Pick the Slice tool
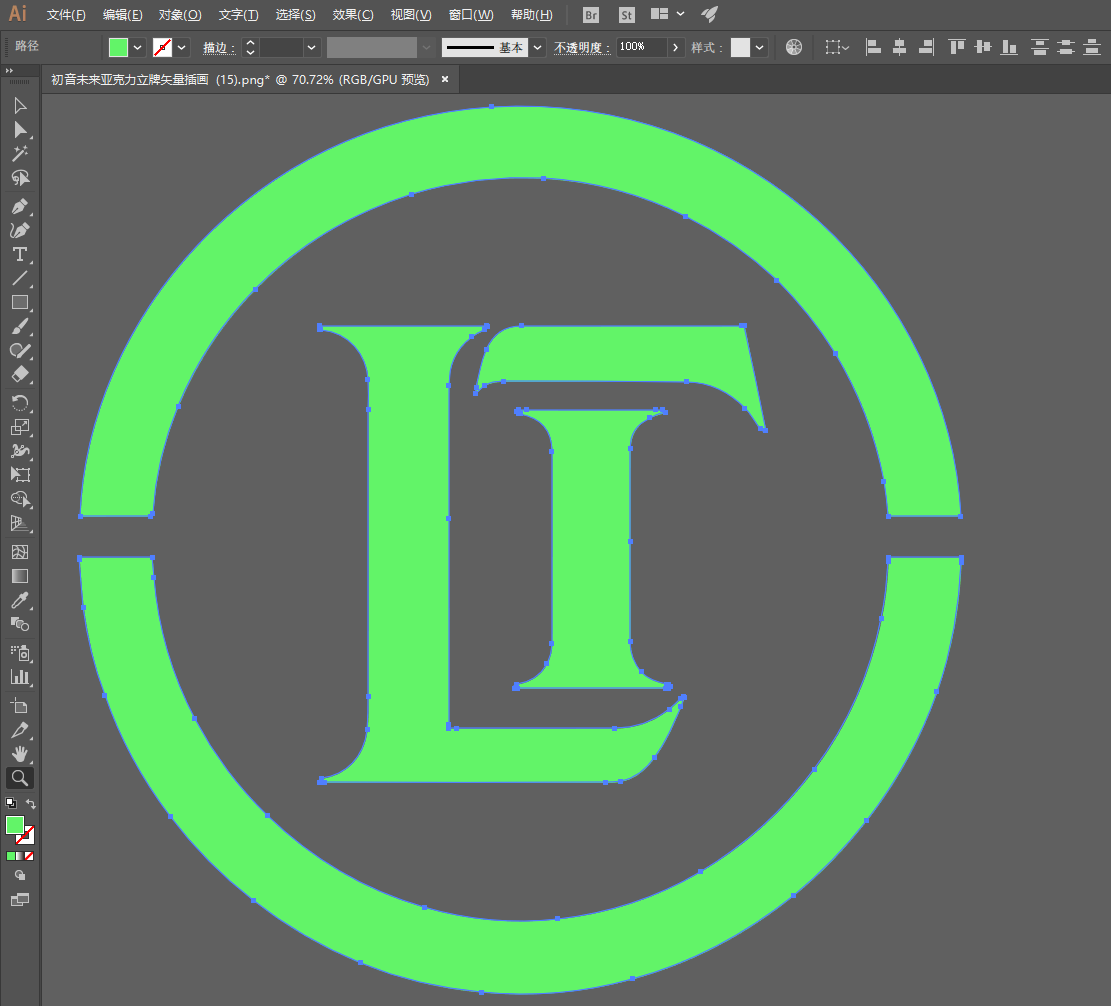Viewport: 1111px width, 1006px height. point(20,730)
